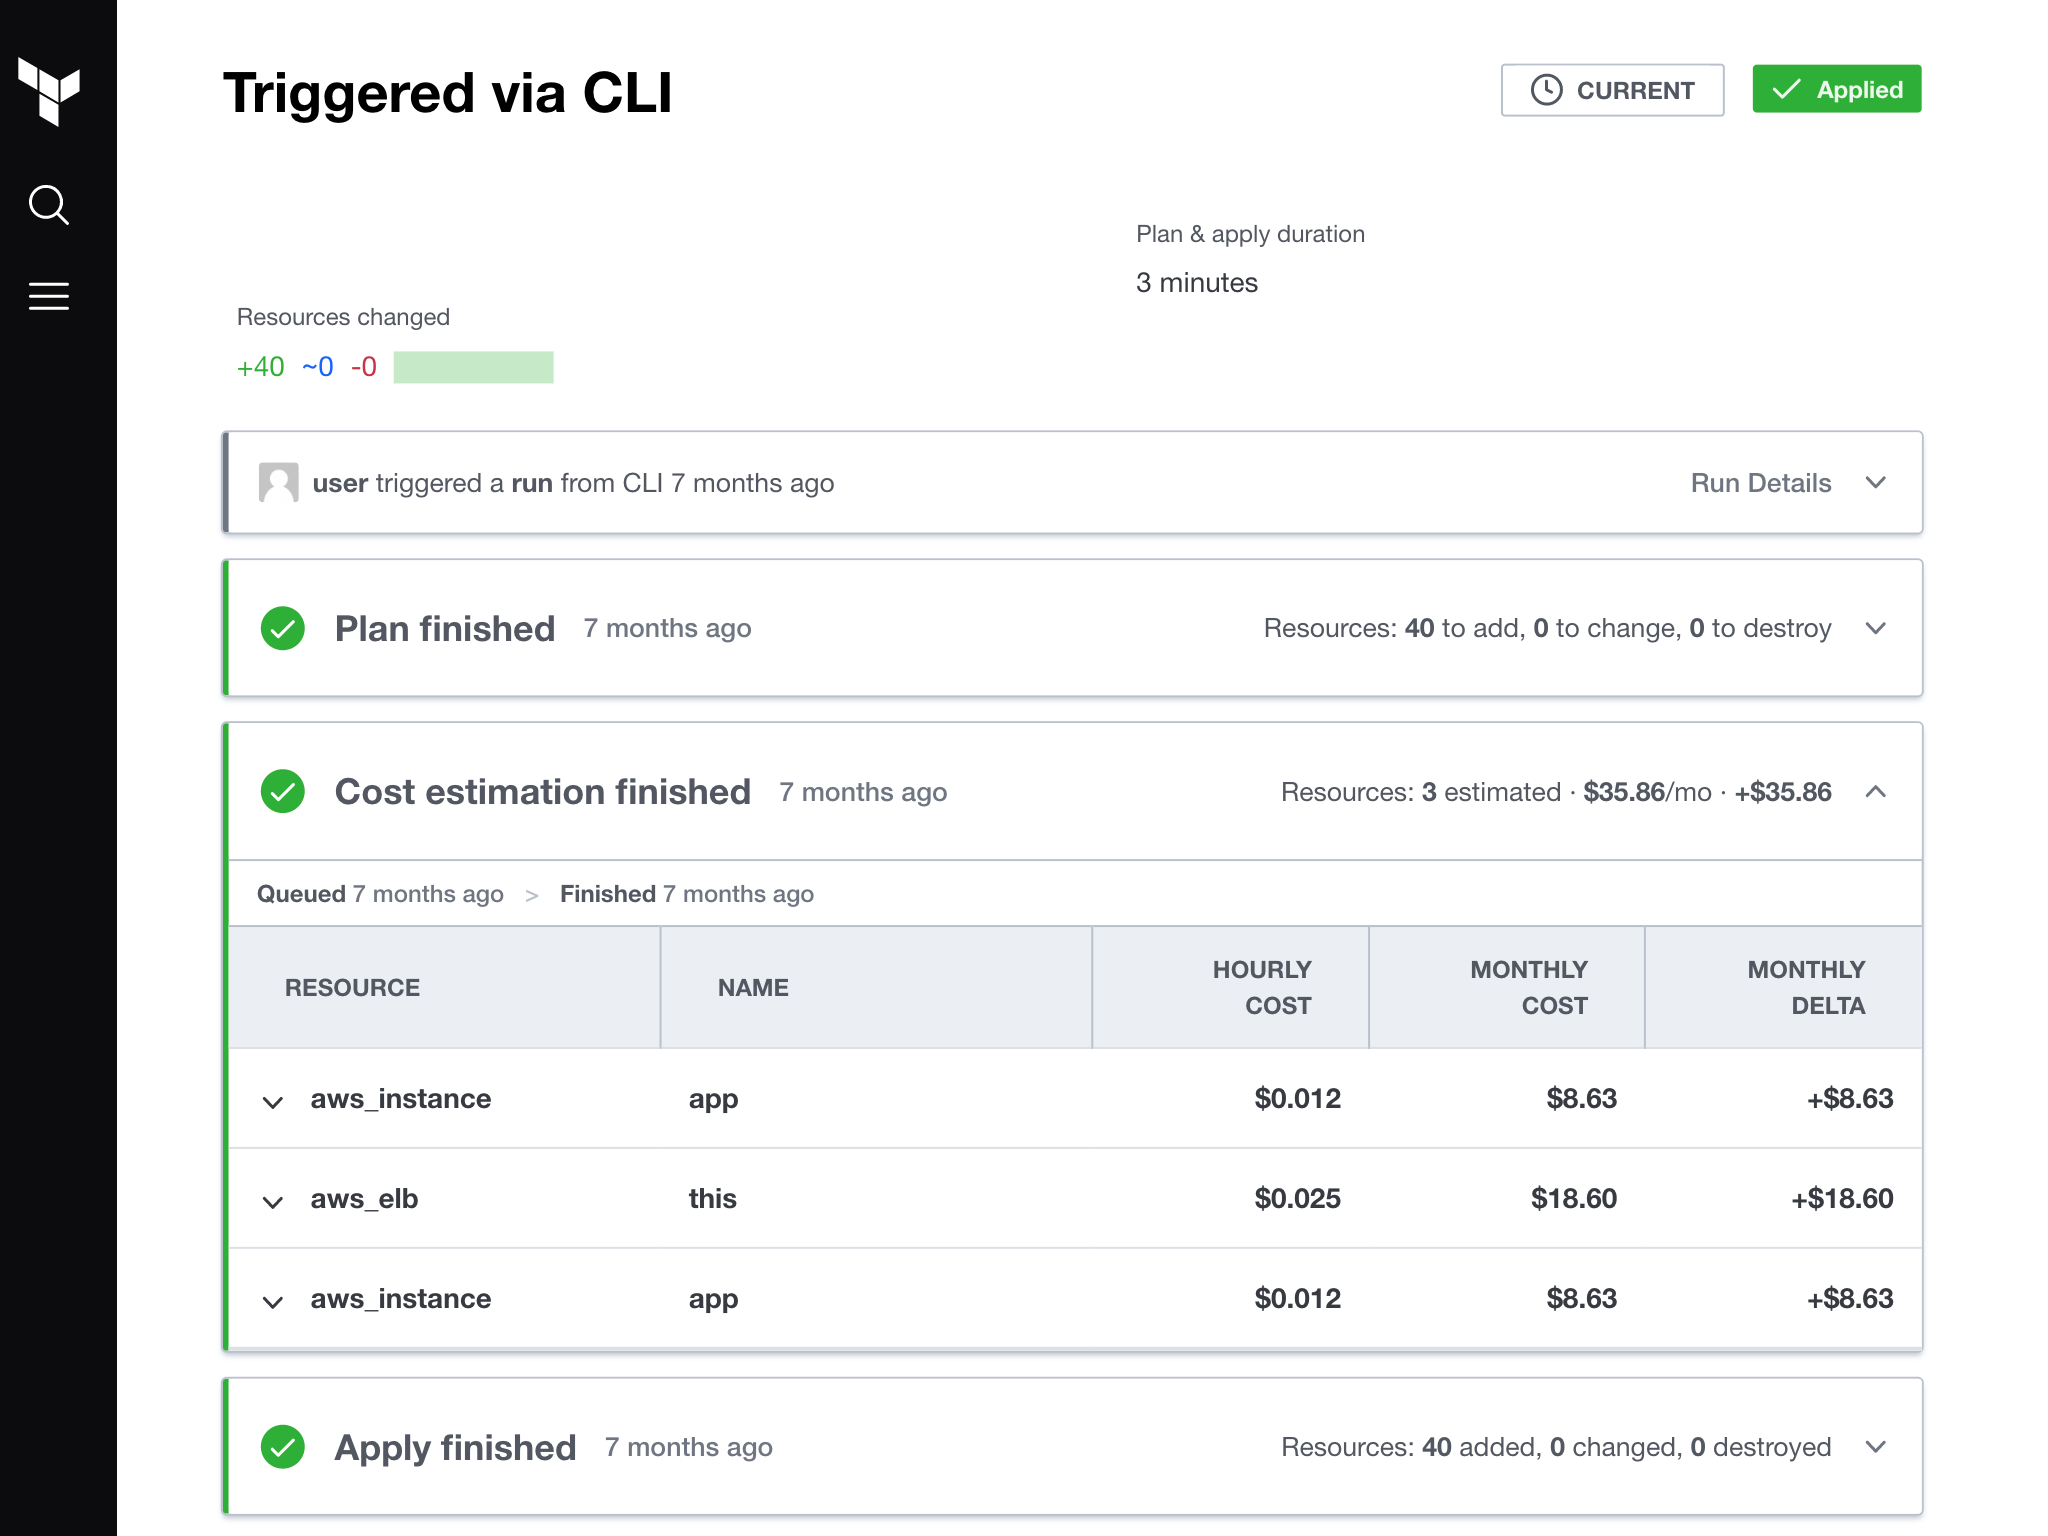This screenshot has height=1536, width=2048.
Task: Click the Run Details chevron arrow
Action: (x=1875, y=482)
